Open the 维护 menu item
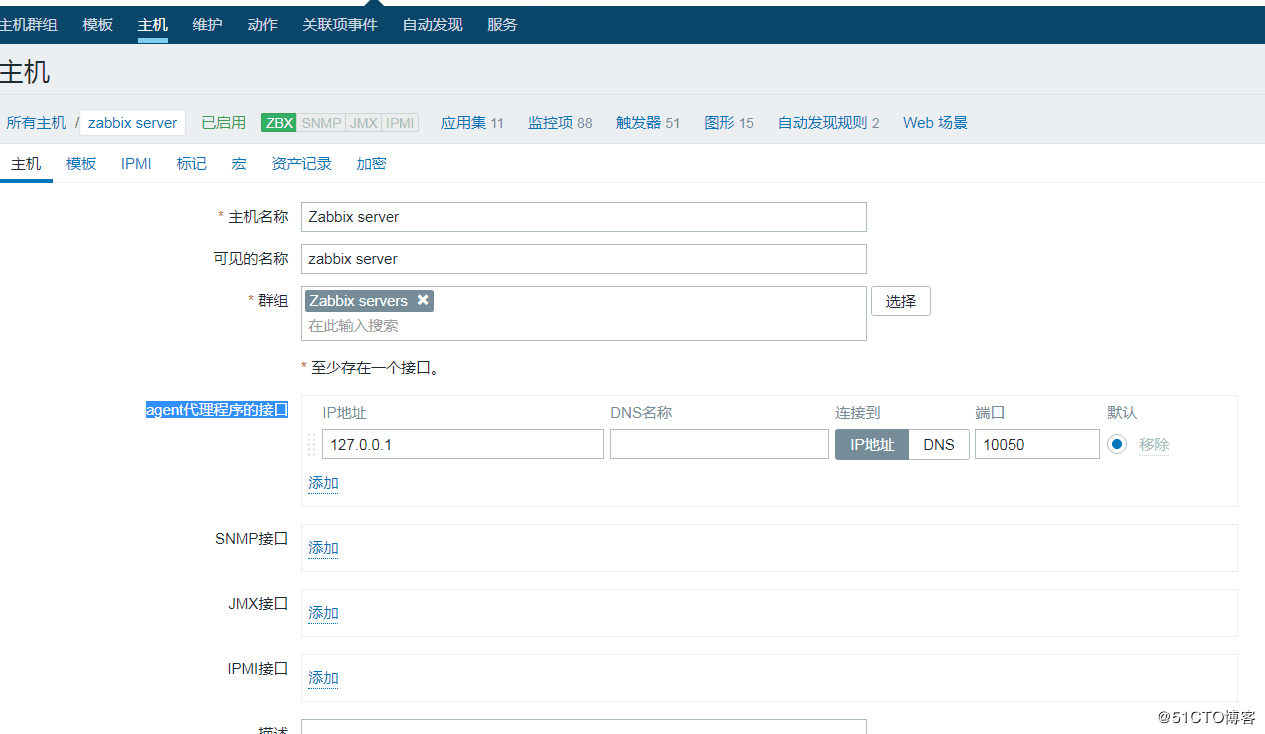Viewport: 1265px width, 734px height. (207, 24)
